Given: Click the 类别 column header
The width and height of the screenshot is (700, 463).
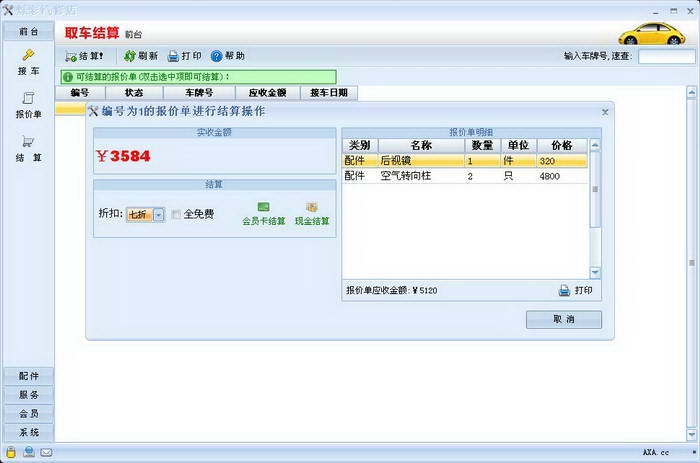Looking at the screenshot, I should (x=360, y=146).
